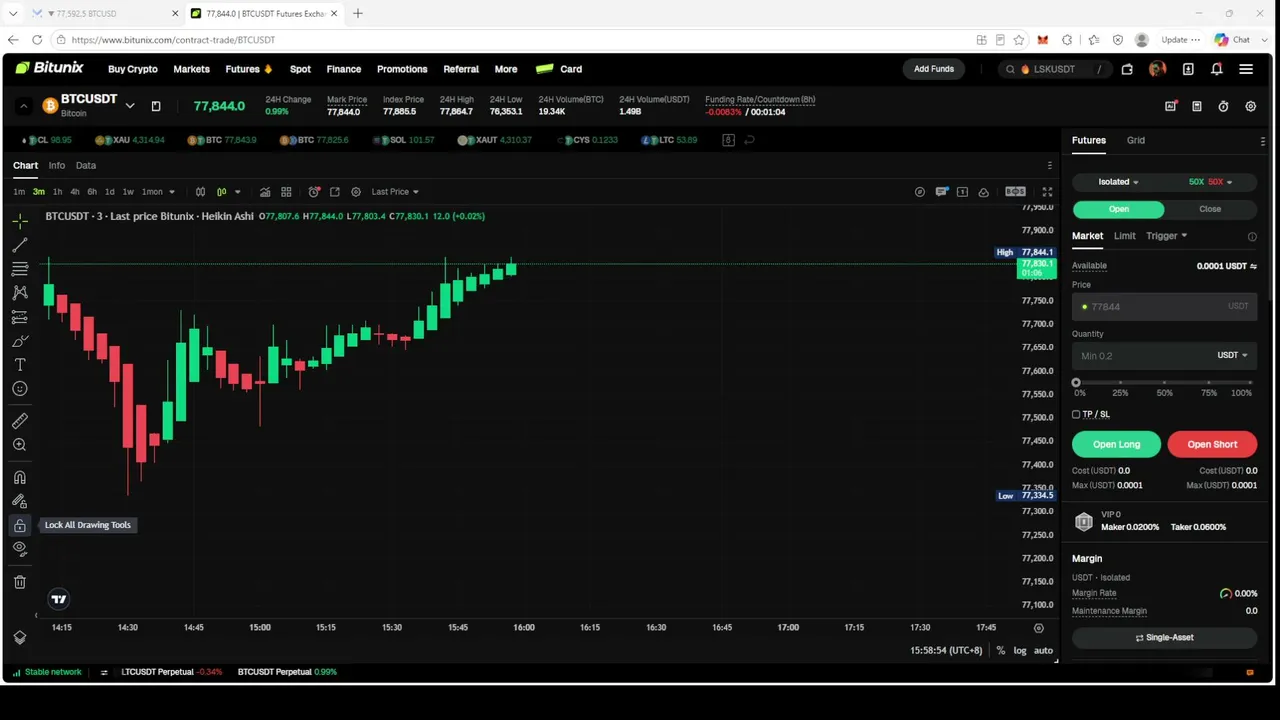Click the Open Short button
1280x720 pixels.
coord(1212,444)
